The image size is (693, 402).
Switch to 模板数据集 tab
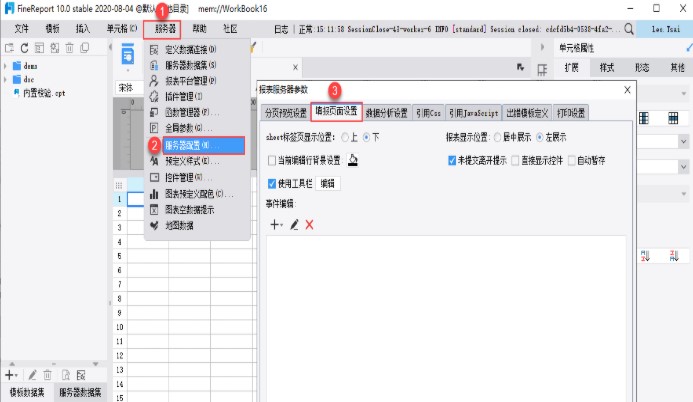click(27, 392)
